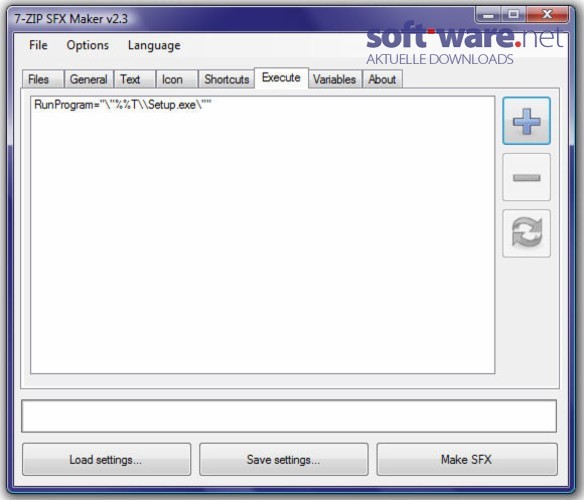Add a new RunProgram entry with the plus icon
The image size is (584, 500).
tap(526, 121)
